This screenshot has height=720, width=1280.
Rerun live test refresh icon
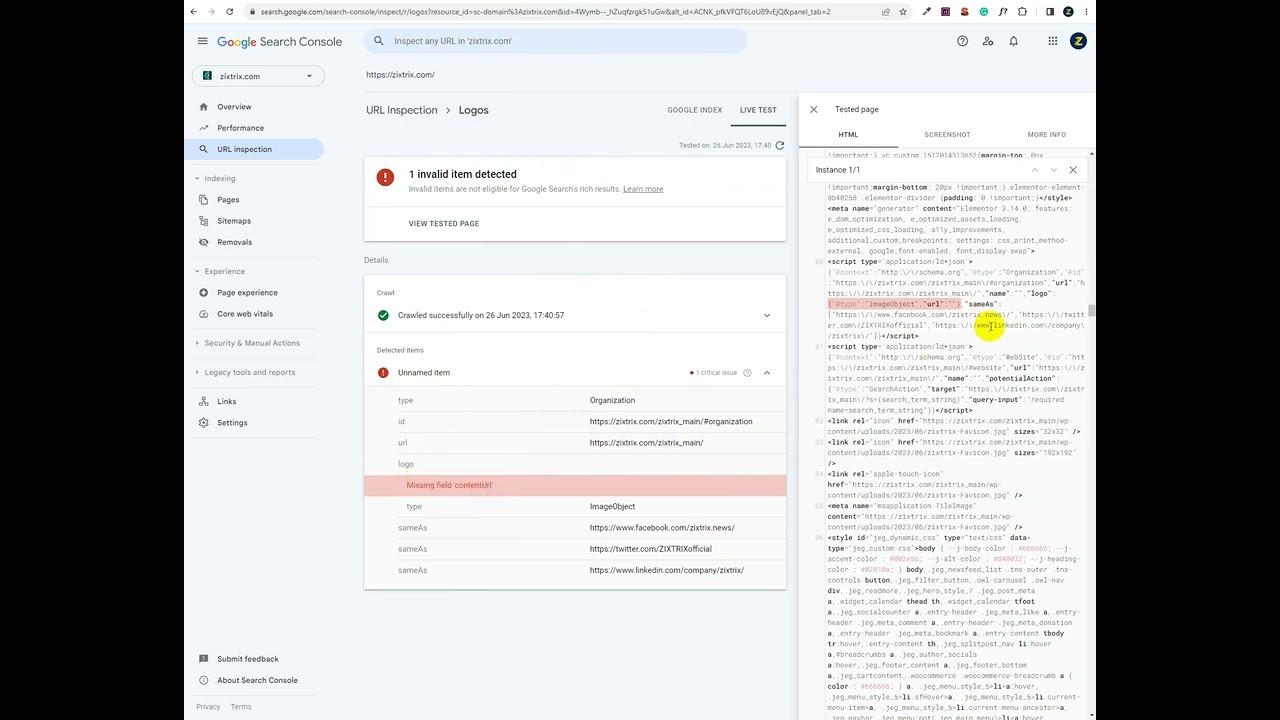(780, 145)
